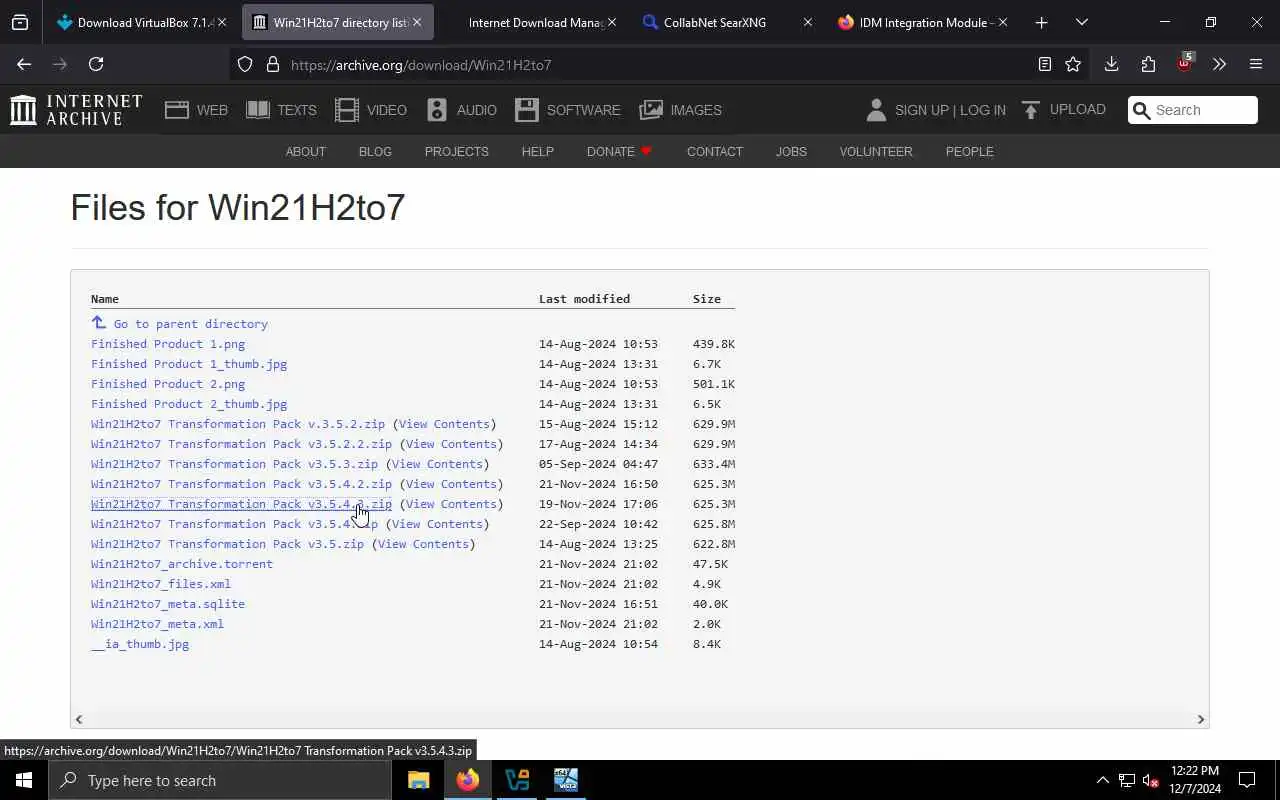Open the BLOG menu item
The height and width of the screenshot is (800, 1280).
pyautogui.click(x=375, y=152)
